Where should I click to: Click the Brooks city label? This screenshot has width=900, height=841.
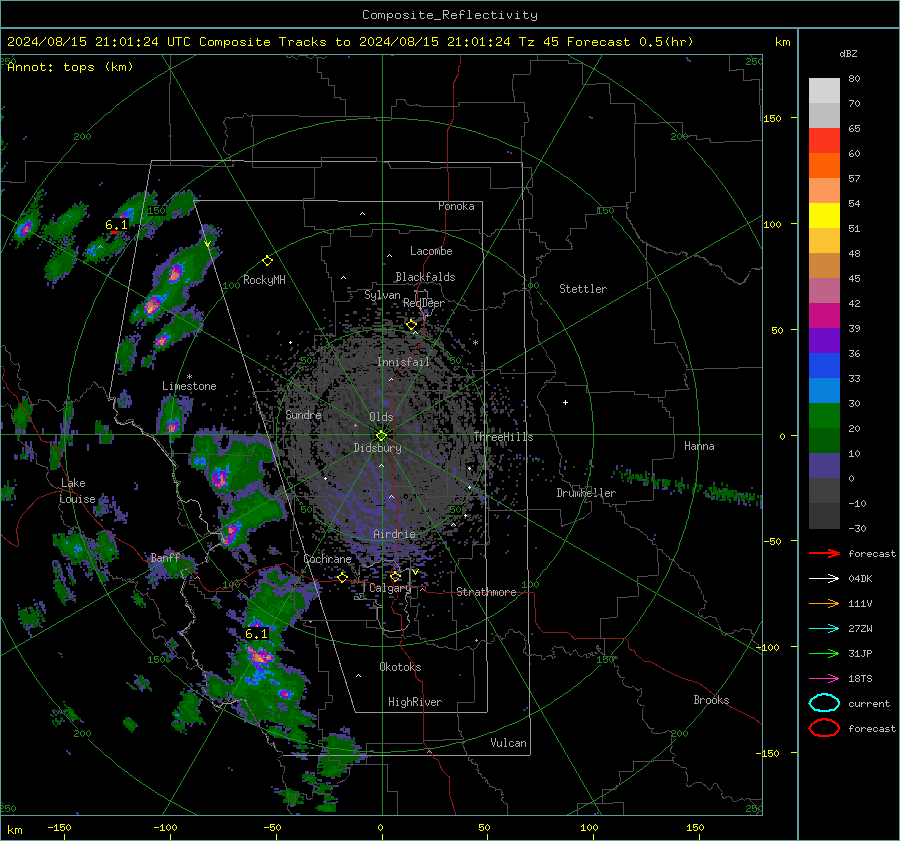click(x=711, y=700)
